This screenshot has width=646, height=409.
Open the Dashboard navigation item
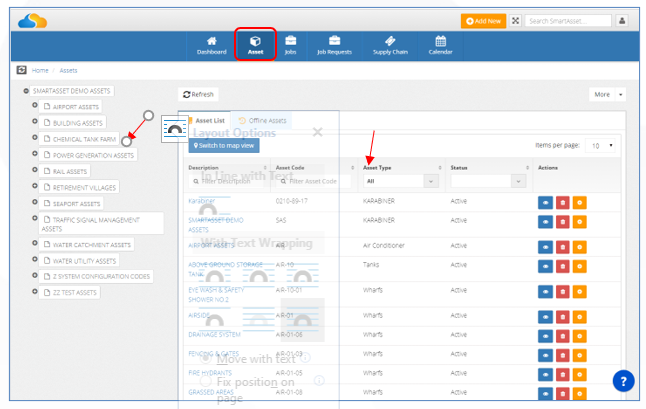(211, 46)
